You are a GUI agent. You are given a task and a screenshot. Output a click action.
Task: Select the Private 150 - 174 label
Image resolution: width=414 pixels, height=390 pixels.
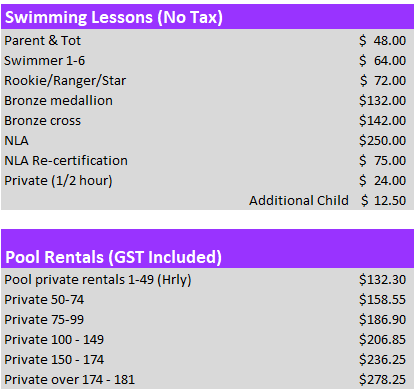(54, 360)
